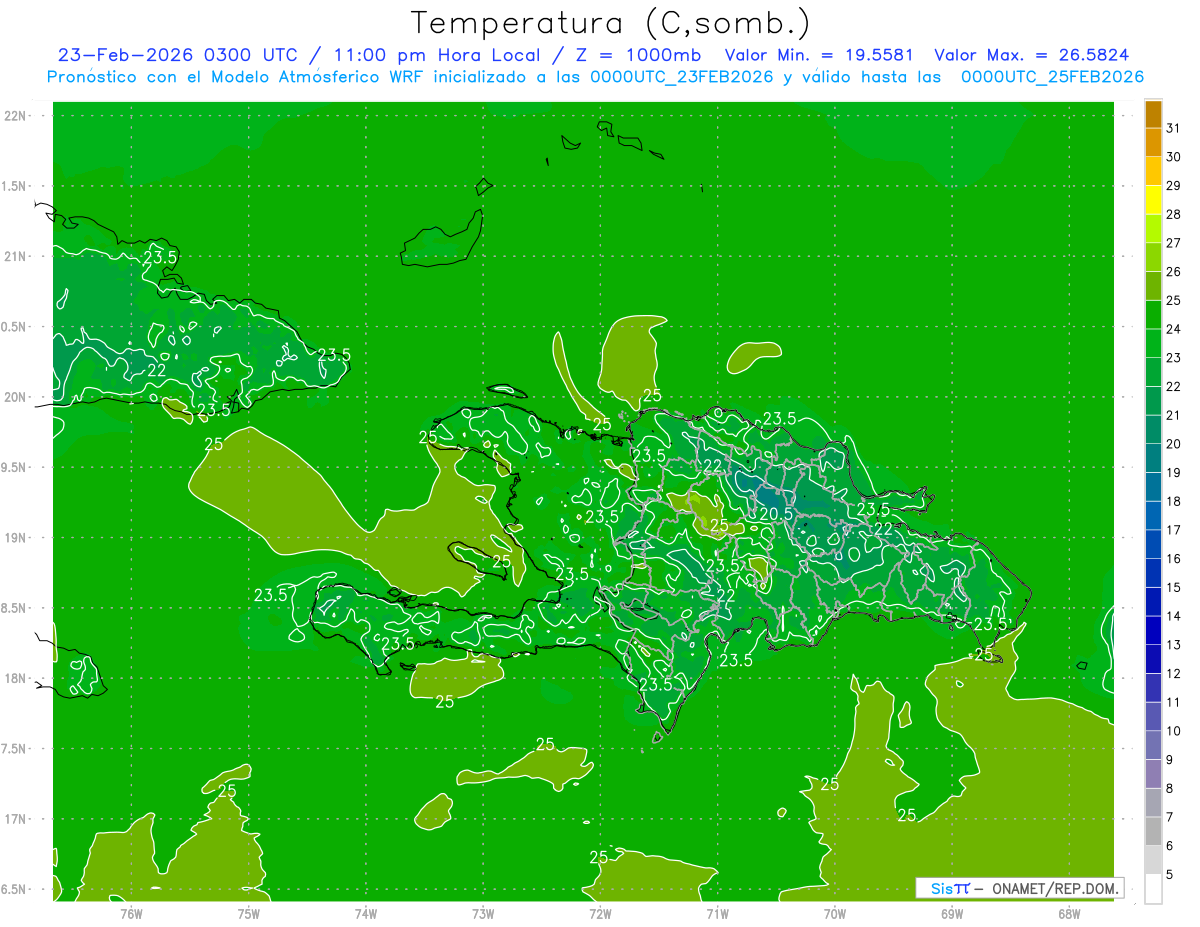Click the 'ONAMET/REP.DOM.' credit box

(1054, 888)
